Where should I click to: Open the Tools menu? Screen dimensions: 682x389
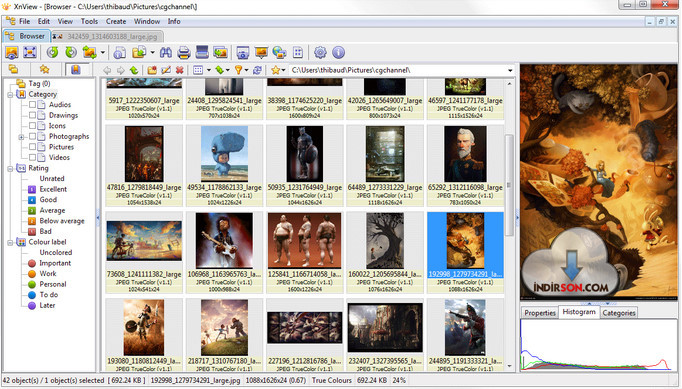tap(89, 21)
